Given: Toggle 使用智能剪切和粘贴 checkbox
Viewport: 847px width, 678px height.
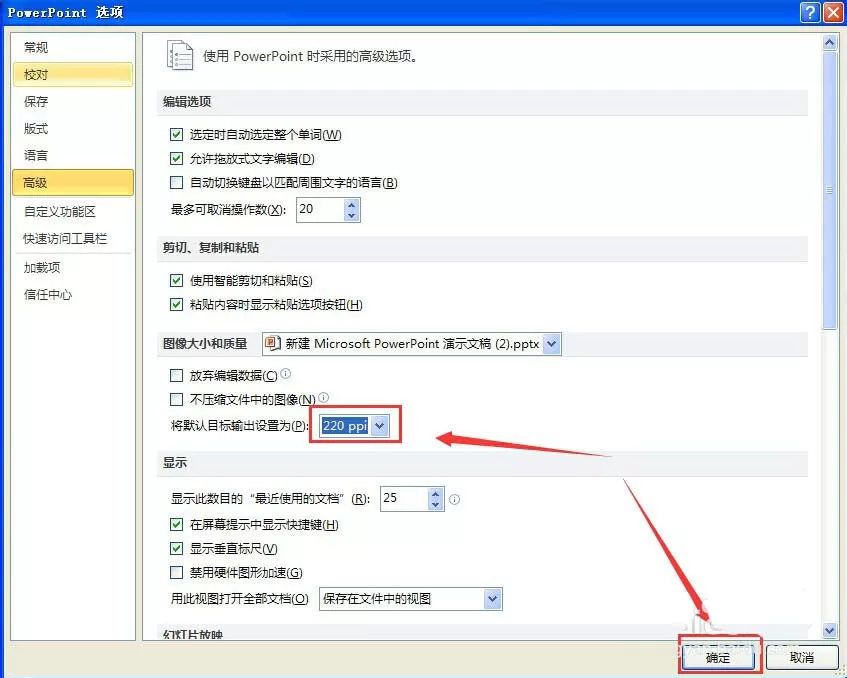Looking at the screenshot, I should point(176,280).
